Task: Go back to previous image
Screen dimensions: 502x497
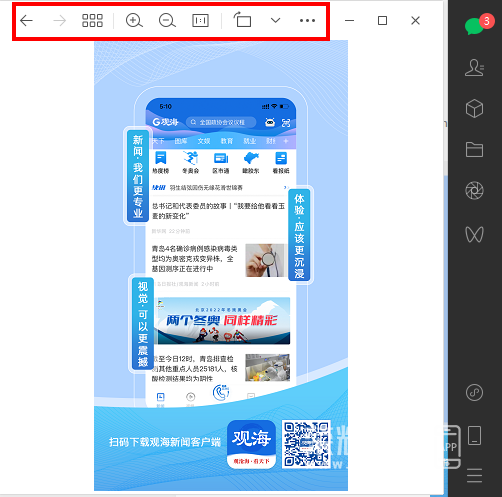Action: (x=26, y=21)
